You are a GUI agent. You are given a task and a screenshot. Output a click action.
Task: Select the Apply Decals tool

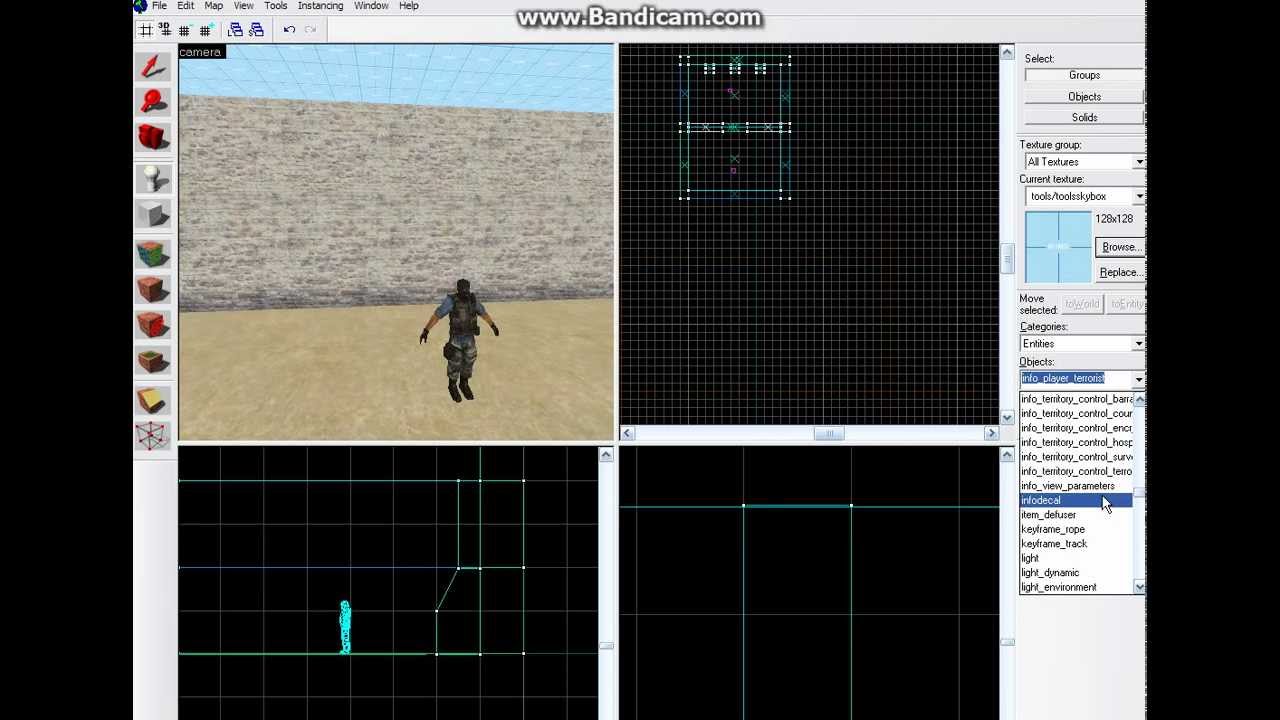point(153,325)
